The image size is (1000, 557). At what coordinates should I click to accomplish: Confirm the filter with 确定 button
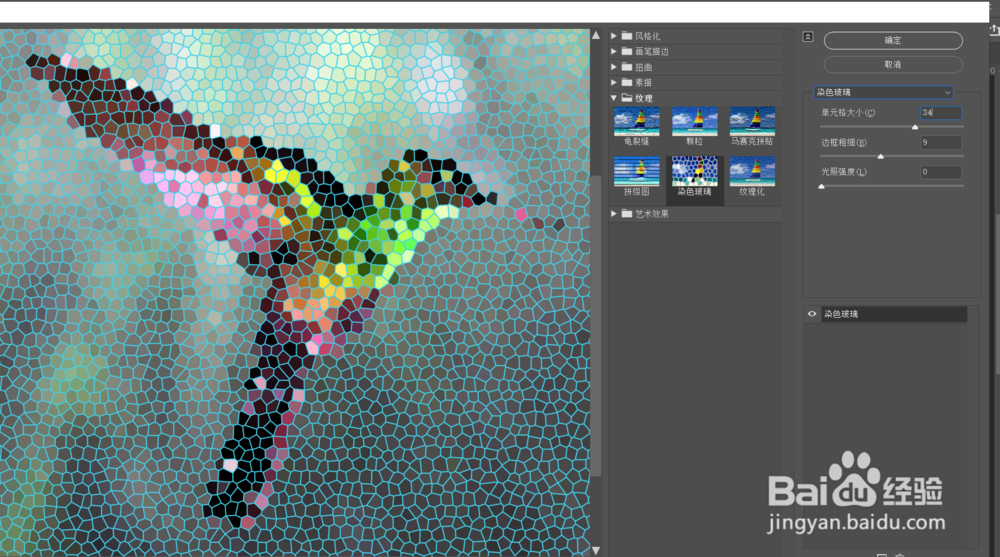click(x=893, y=40)
